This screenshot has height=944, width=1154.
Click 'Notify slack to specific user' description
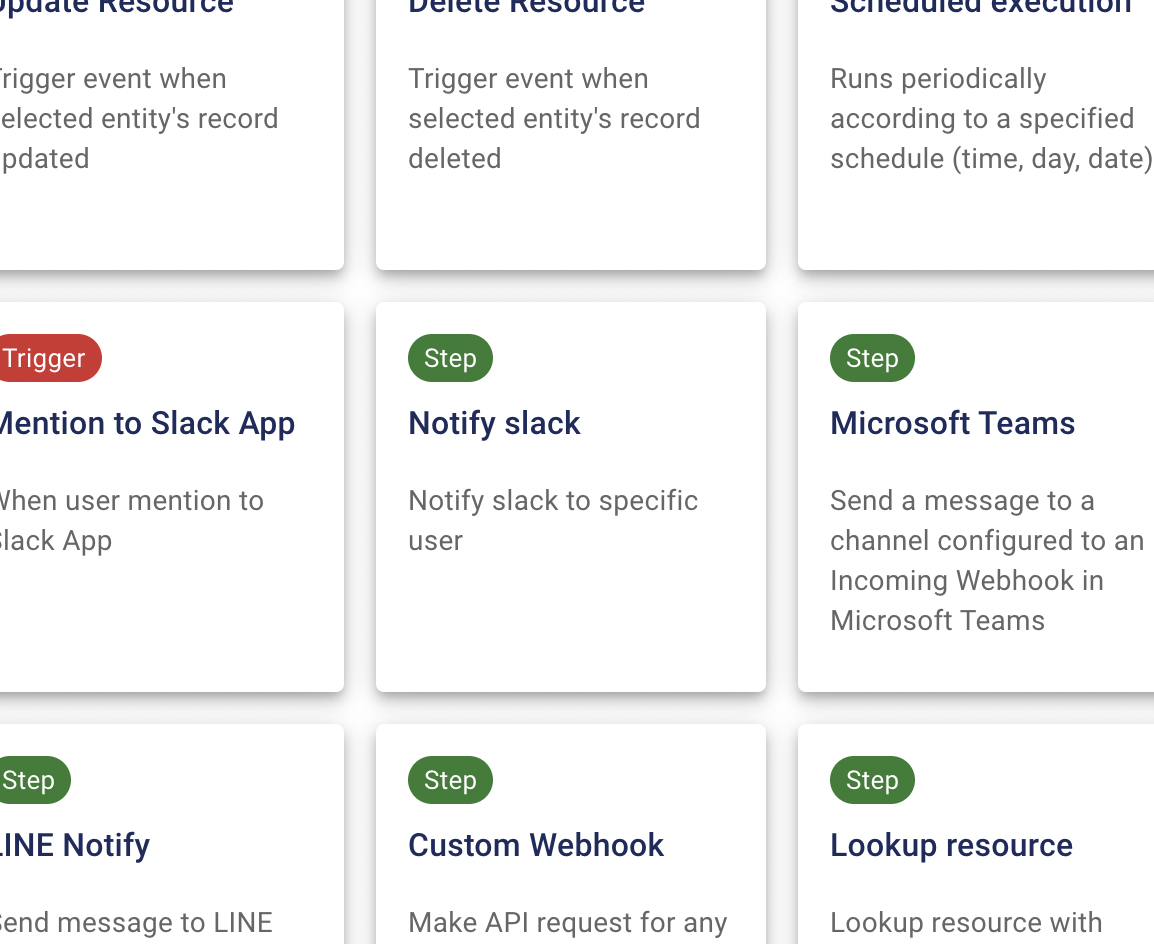coord(553,520)
